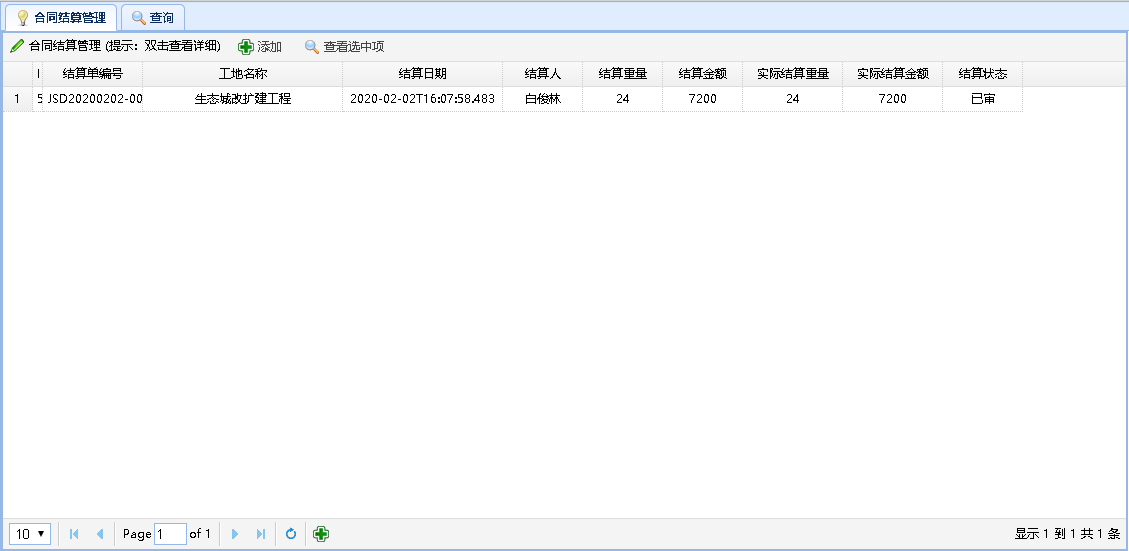
Task: Click the 实际结算重量 column header
Action: coord(793,73)
